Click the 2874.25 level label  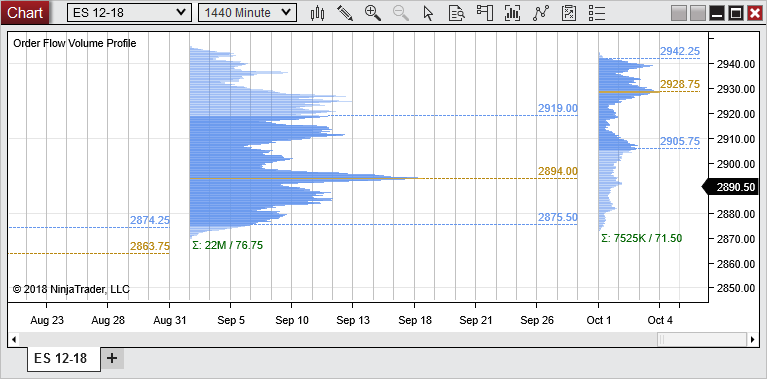click(150, 221)
